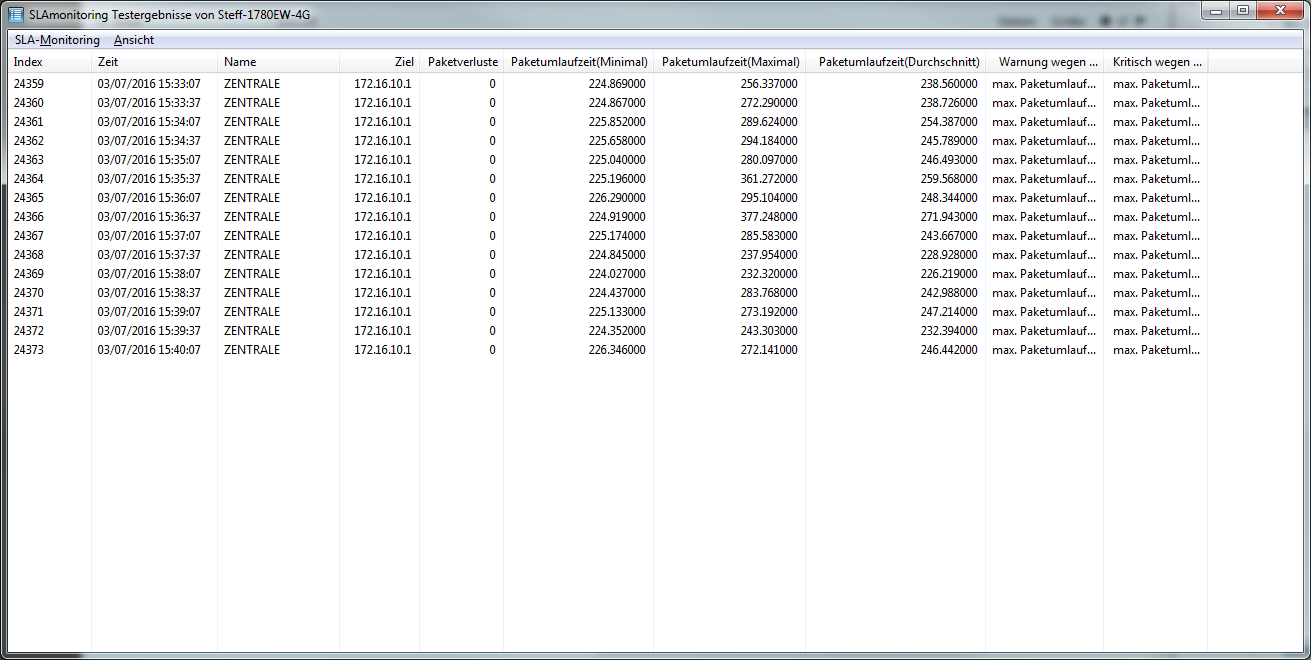
Task: Open the SLA-Monitoring menu
Action: [x=57, y=40]
